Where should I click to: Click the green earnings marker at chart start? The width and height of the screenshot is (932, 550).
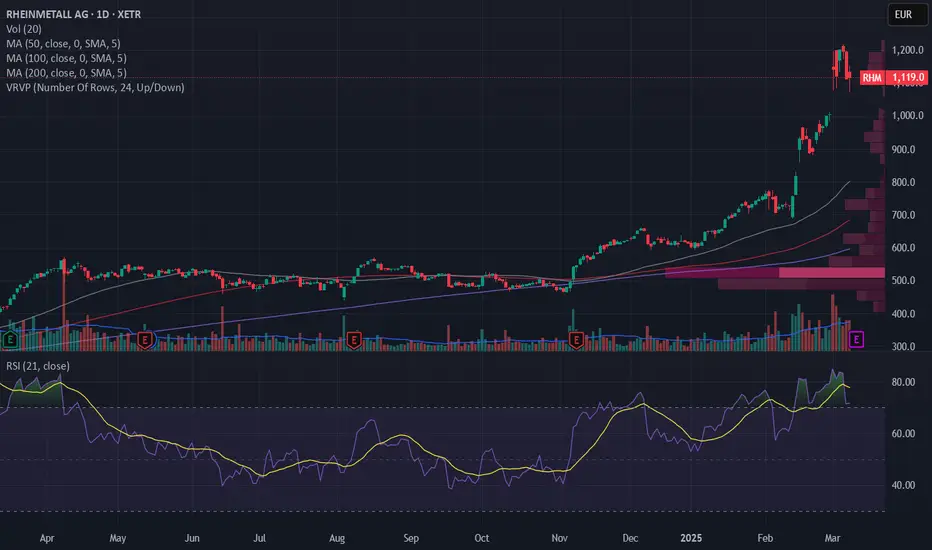click(10, 340)
